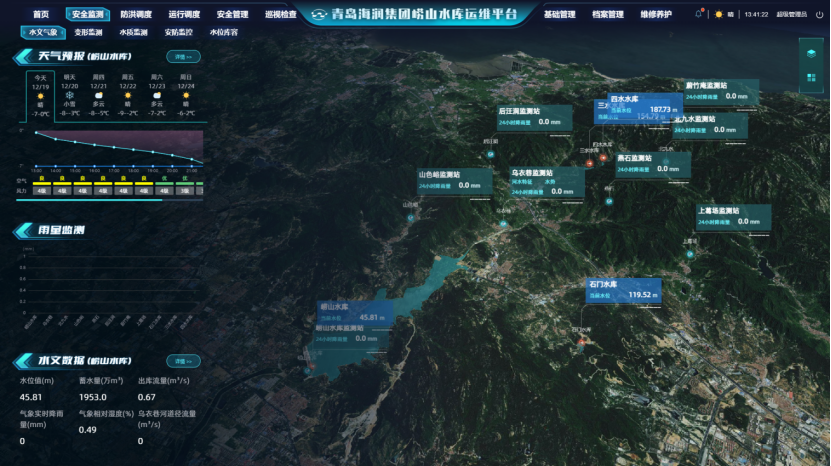
Task: Click the notification bell icon
Action: 698,15
